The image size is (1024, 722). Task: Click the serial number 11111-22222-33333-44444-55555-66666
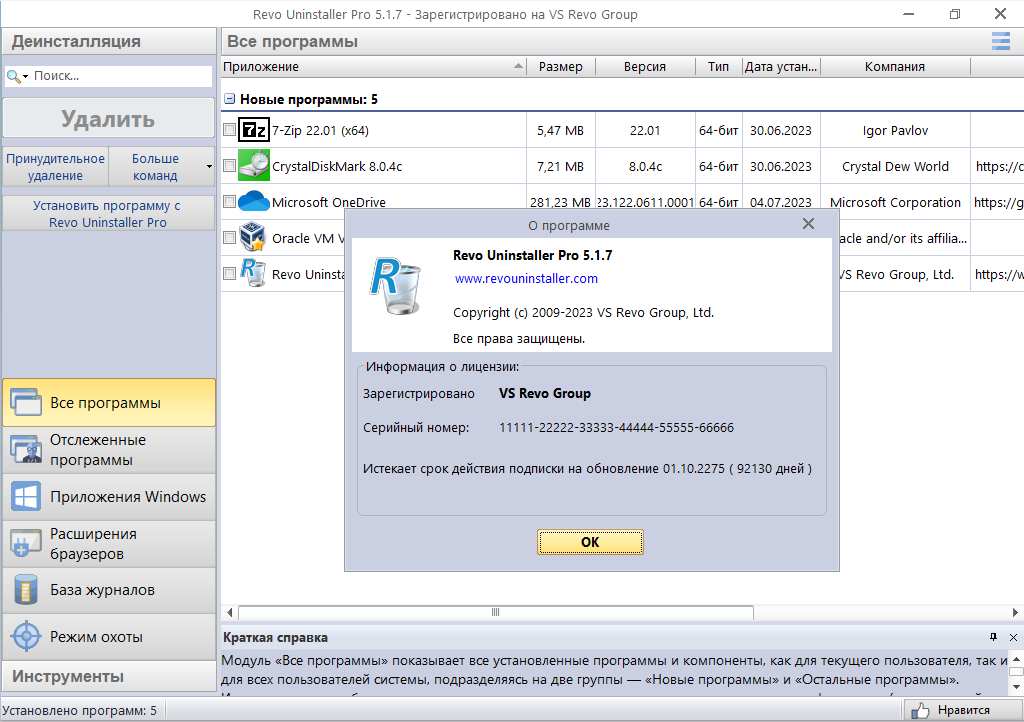point(616,428)
